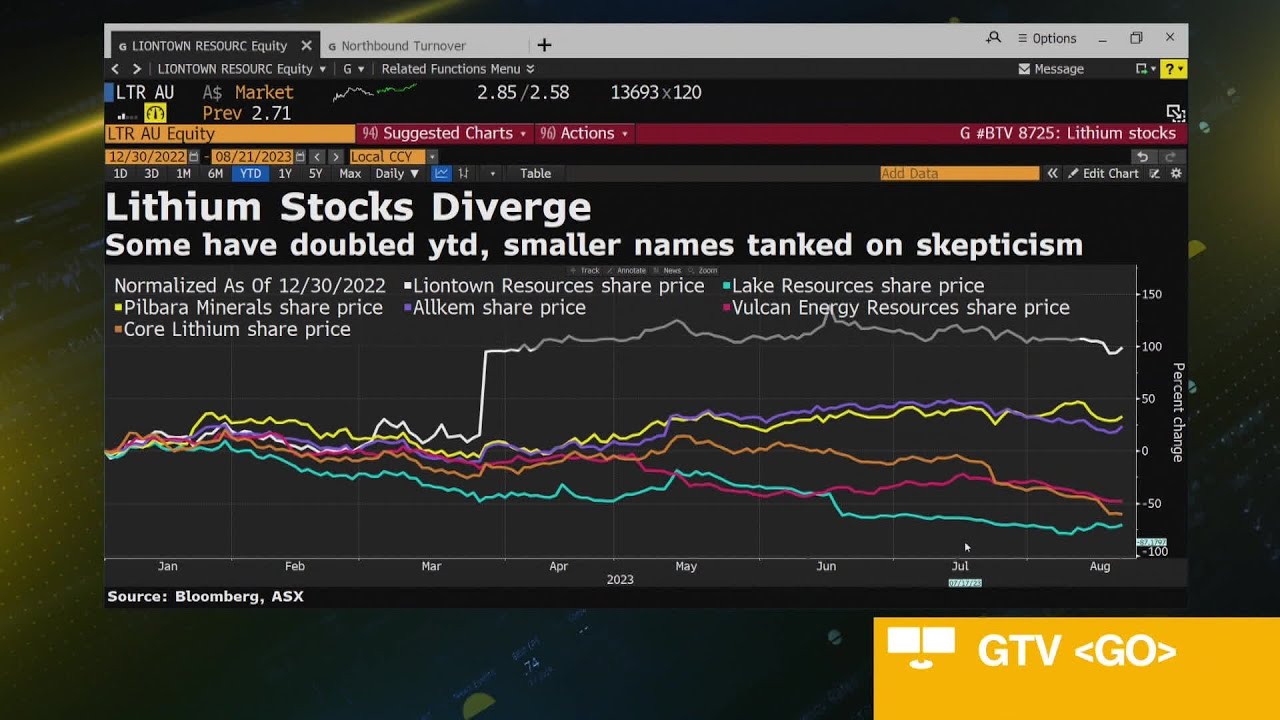Viewport: 1280px width, 720px height.
Task: Click the forward navigation arrow
Action: (137, 69)
